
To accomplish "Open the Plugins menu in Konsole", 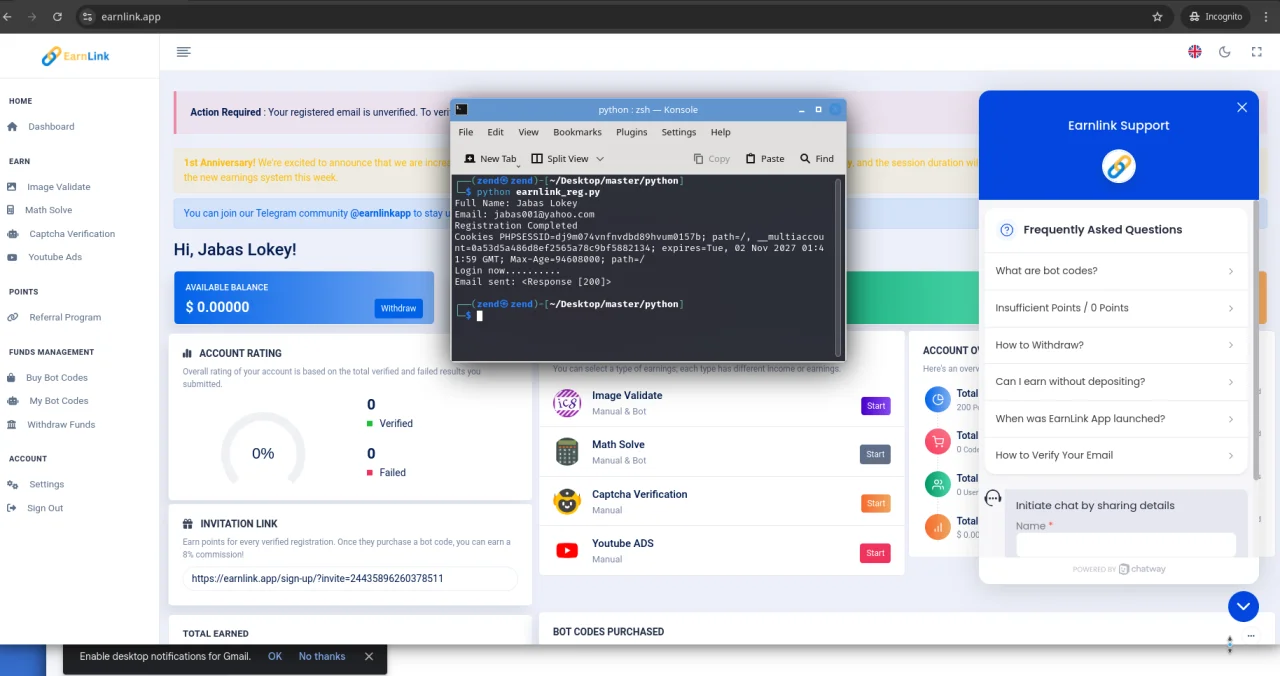I will pos(632,132).
